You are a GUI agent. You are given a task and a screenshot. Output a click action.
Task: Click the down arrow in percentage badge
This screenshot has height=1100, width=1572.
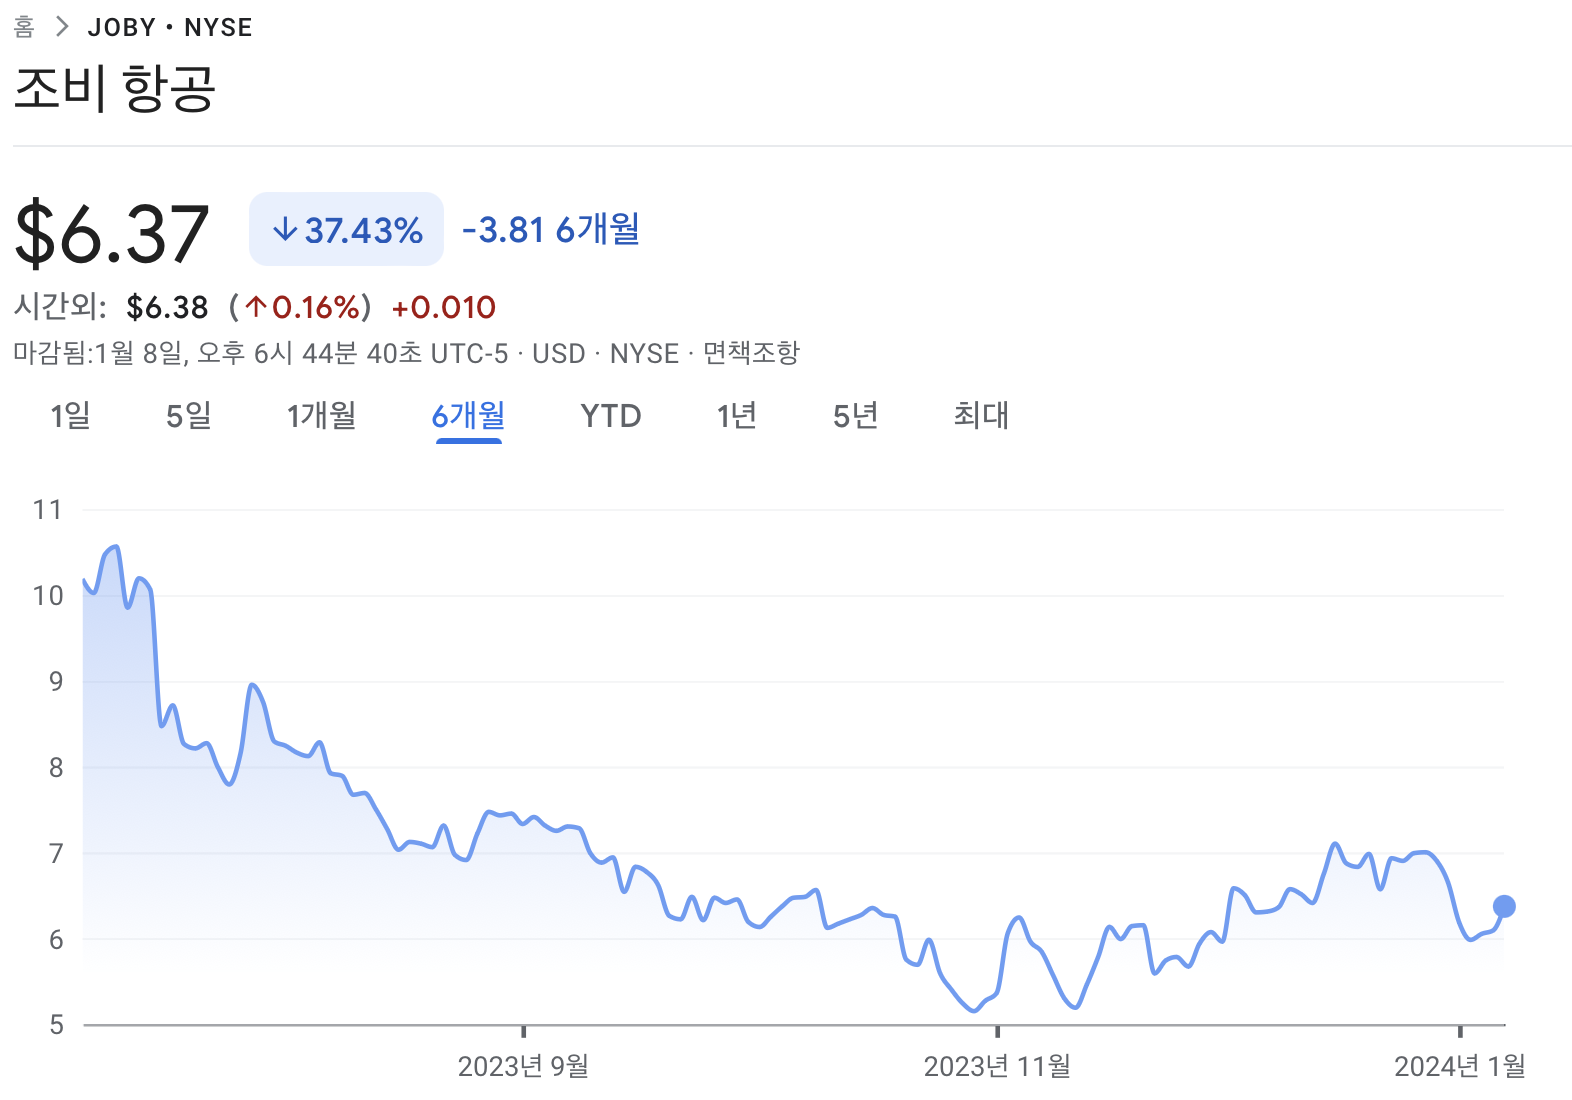[x=285, y=230]
